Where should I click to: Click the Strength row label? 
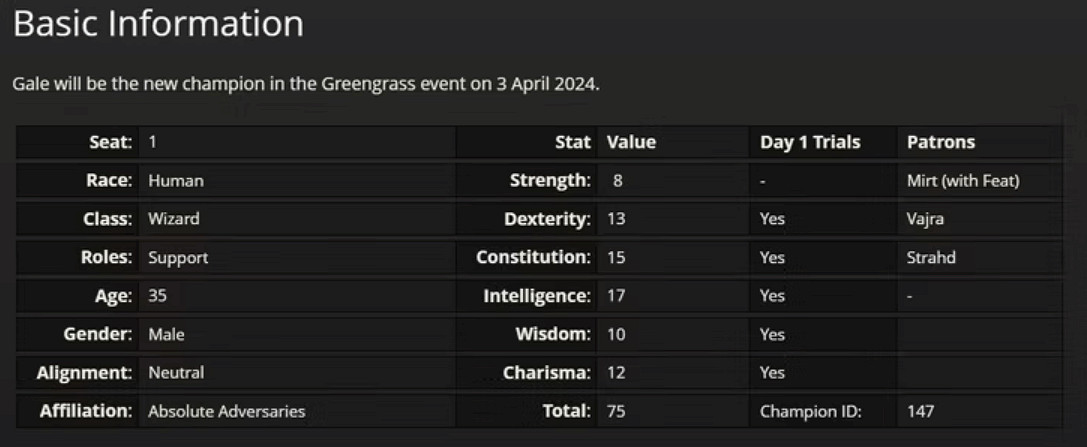coord(550,181)
